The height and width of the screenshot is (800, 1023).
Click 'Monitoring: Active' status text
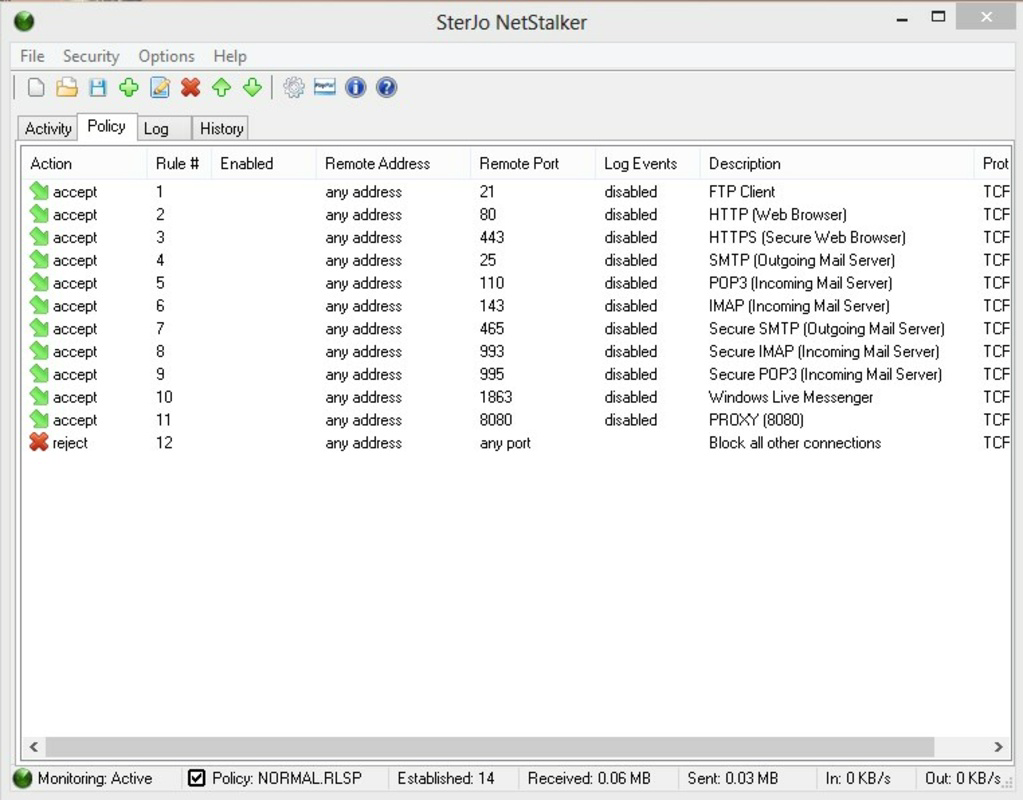coord(95,778)
